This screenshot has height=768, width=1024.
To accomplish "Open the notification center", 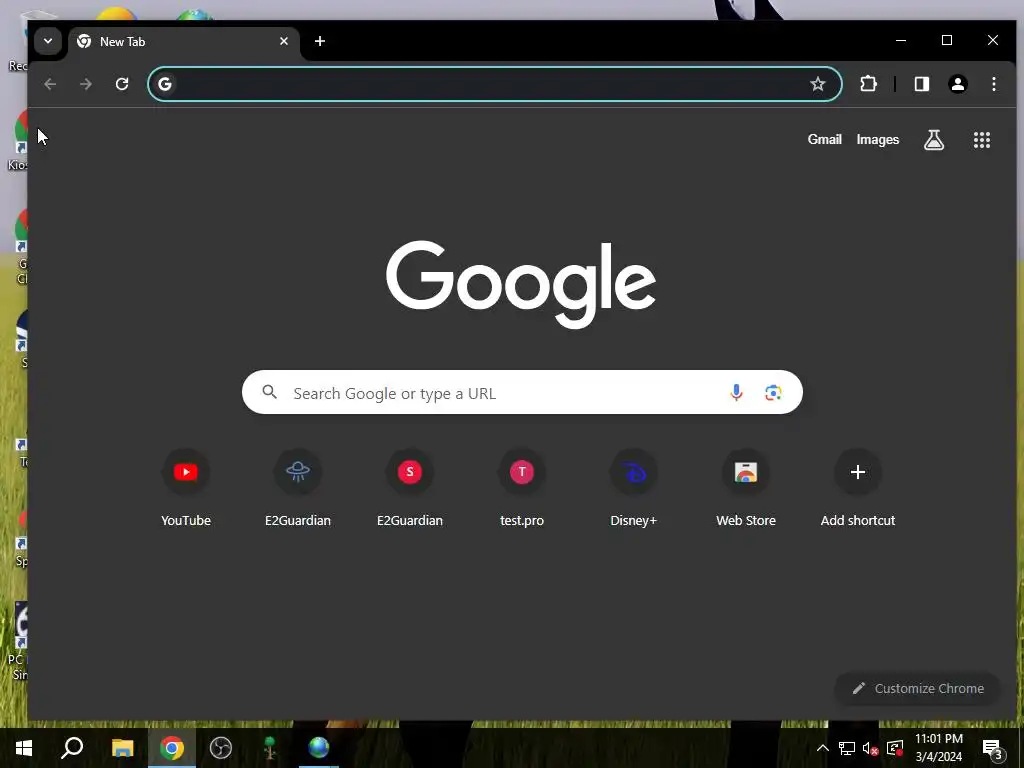I will (993, 748).
